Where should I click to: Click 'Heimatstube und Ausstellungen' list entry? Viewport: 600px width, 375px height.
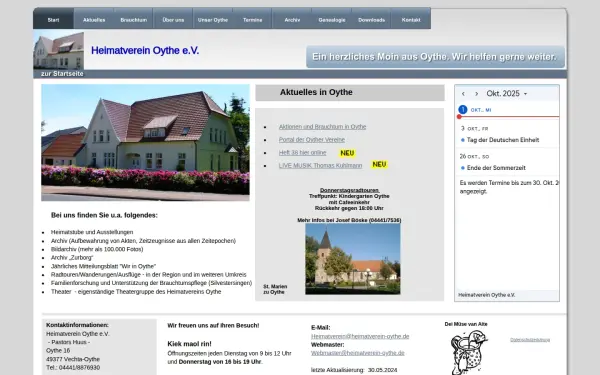point(92,232)
